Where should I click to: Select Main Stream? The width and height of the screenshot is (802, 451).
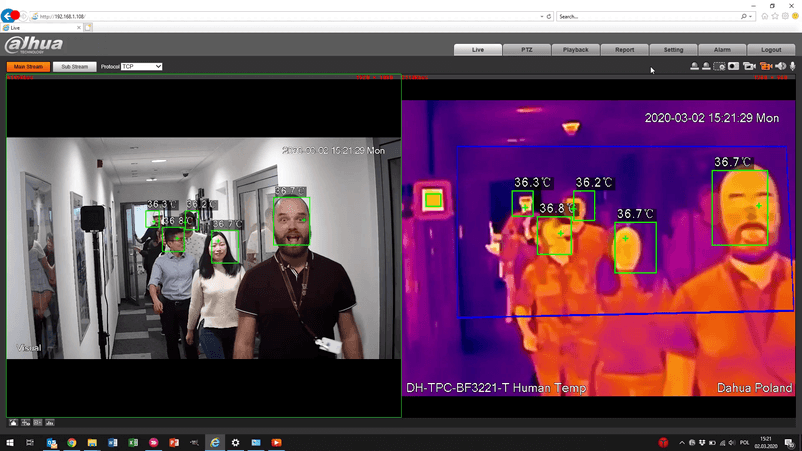[x=27, y=67]
